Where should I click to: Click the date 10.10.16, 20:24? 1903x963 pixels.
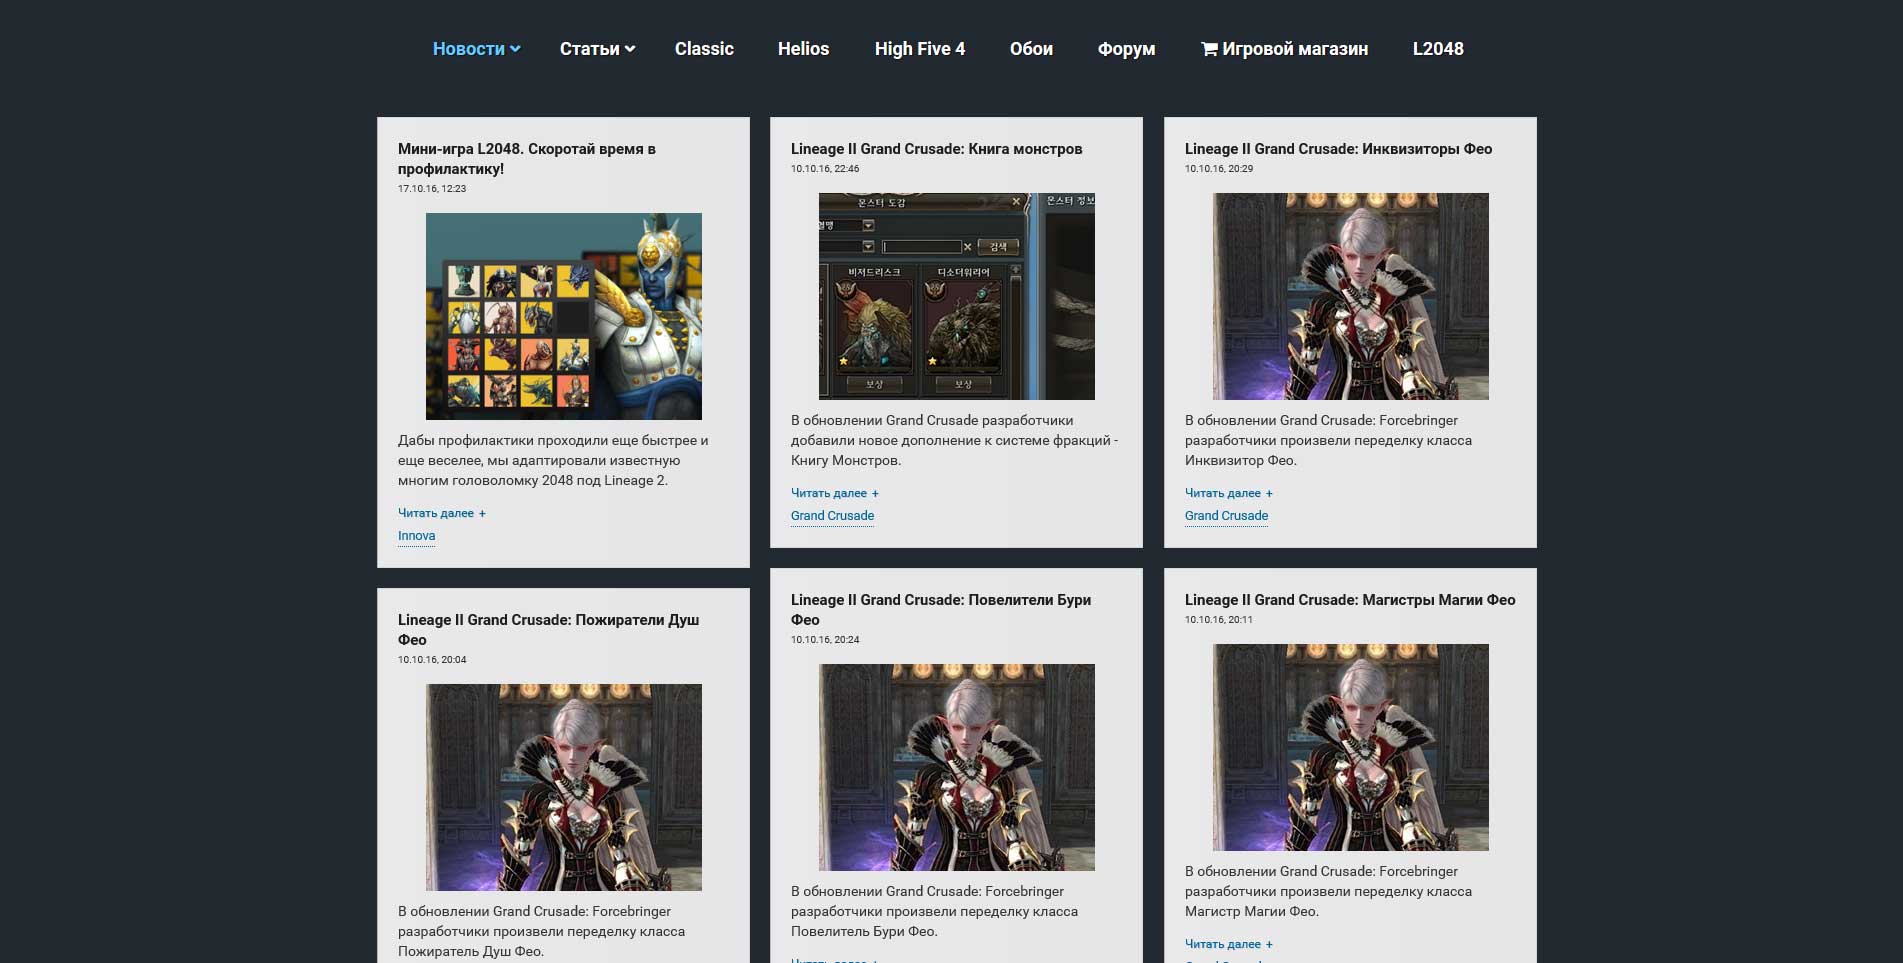coord(825,640)
